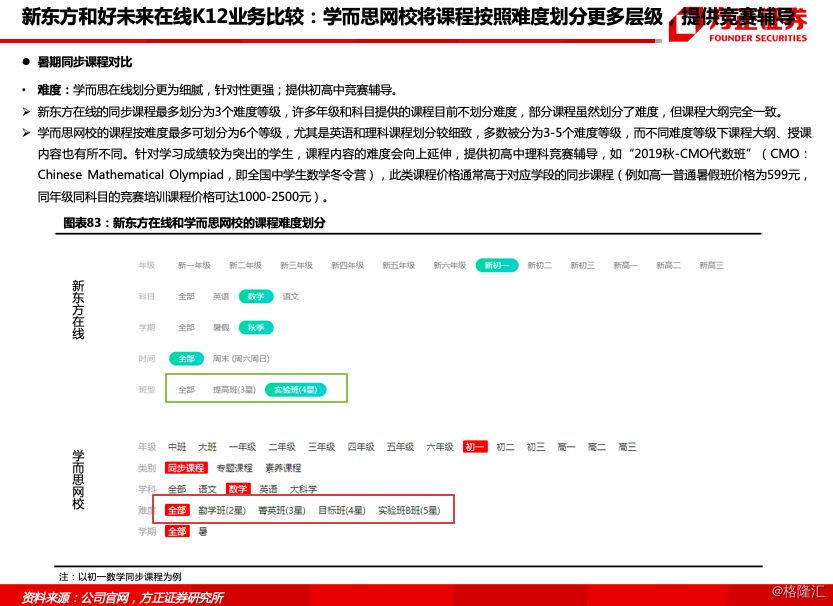Select 勤学班(2星) difficulty level
Screen dimensions: 833x606
(222, 510)
